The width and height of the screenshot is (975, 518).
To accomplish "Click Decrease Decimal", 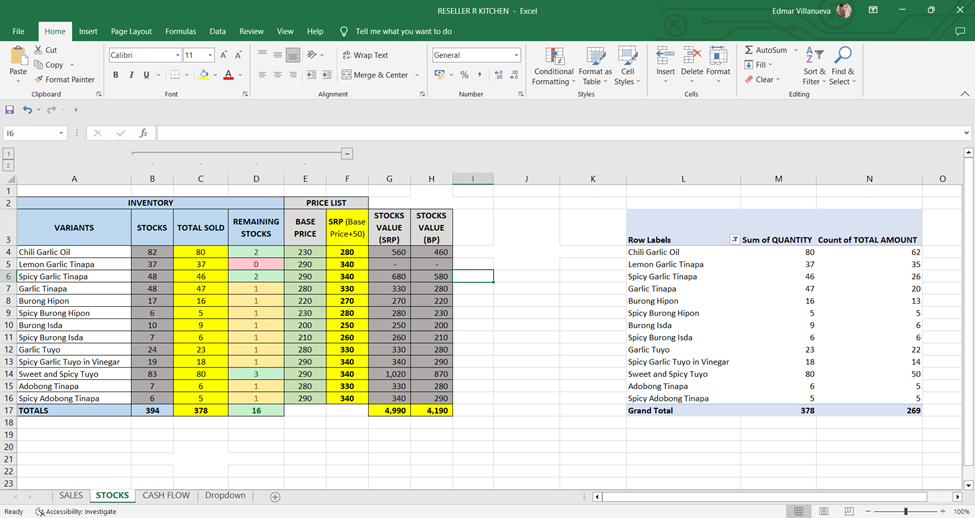I will (x=514, y=75).
